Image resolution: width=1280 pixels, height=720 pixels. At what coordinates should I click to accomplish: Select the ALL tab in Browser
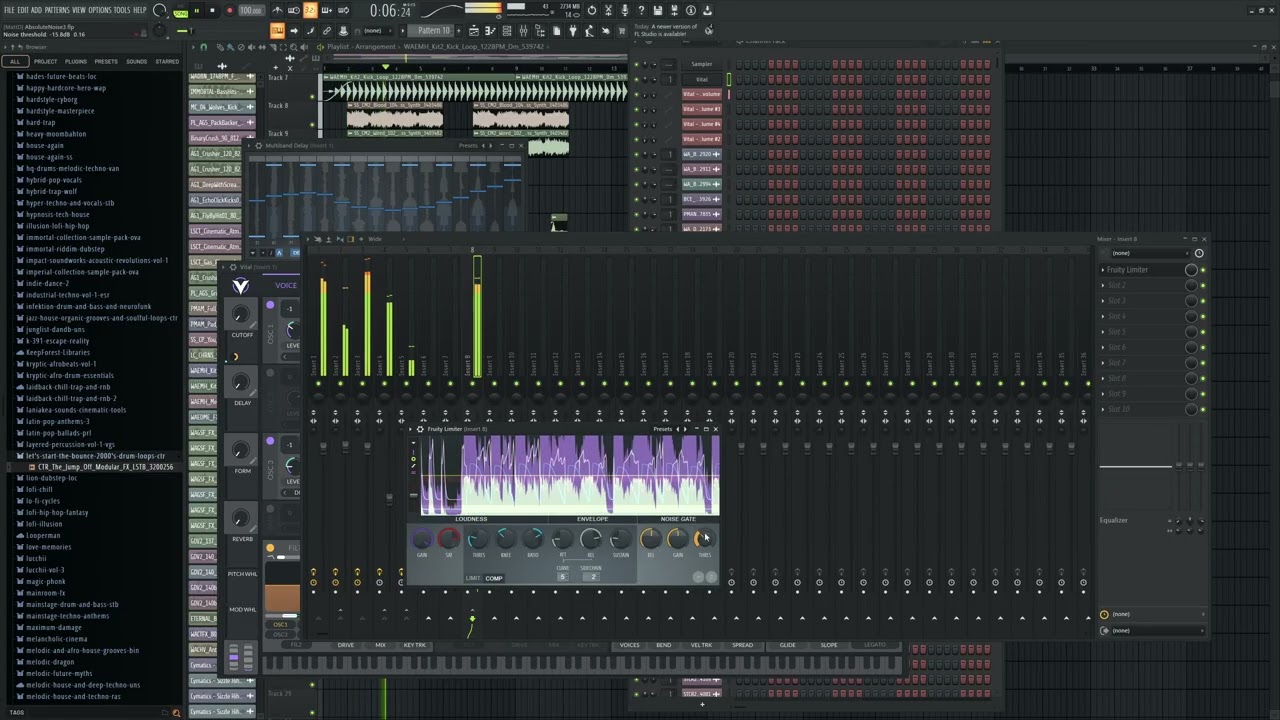(14, 61)
